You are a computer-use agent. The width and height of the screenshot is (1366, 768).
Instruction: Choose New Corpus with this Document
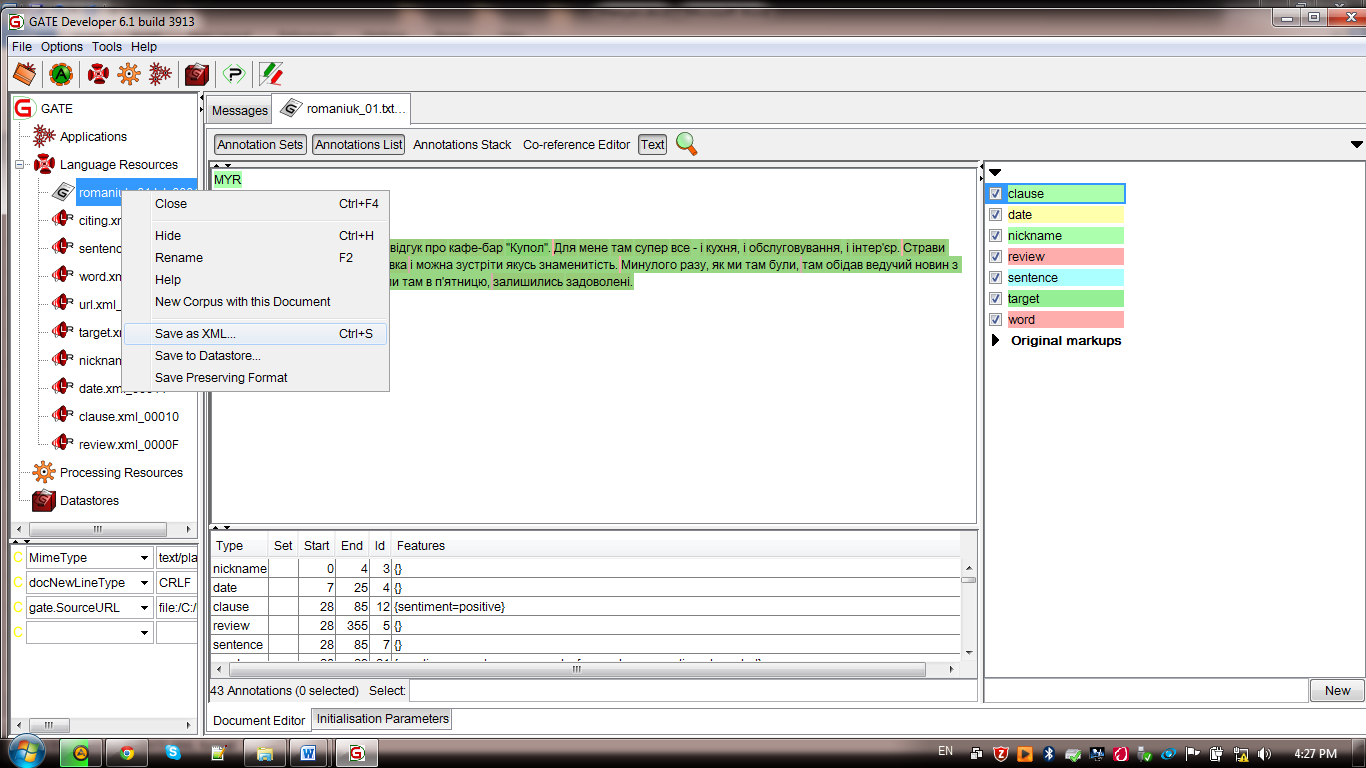(255, 302)
